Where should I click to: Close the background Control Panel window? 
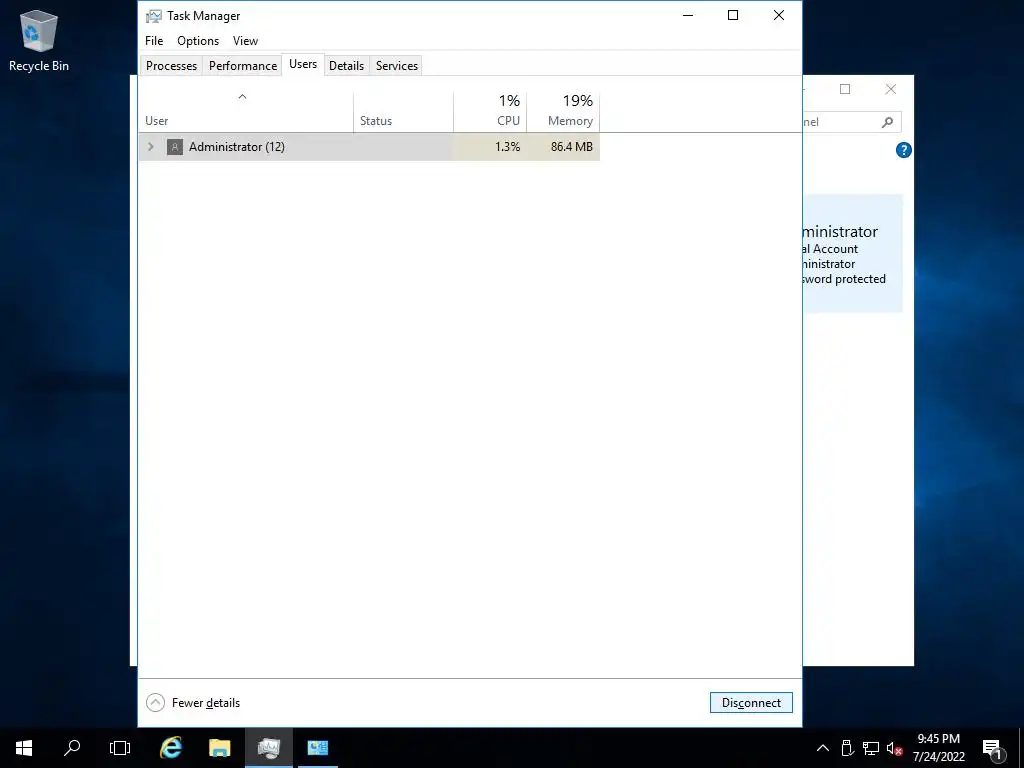[x=891, y=89]
